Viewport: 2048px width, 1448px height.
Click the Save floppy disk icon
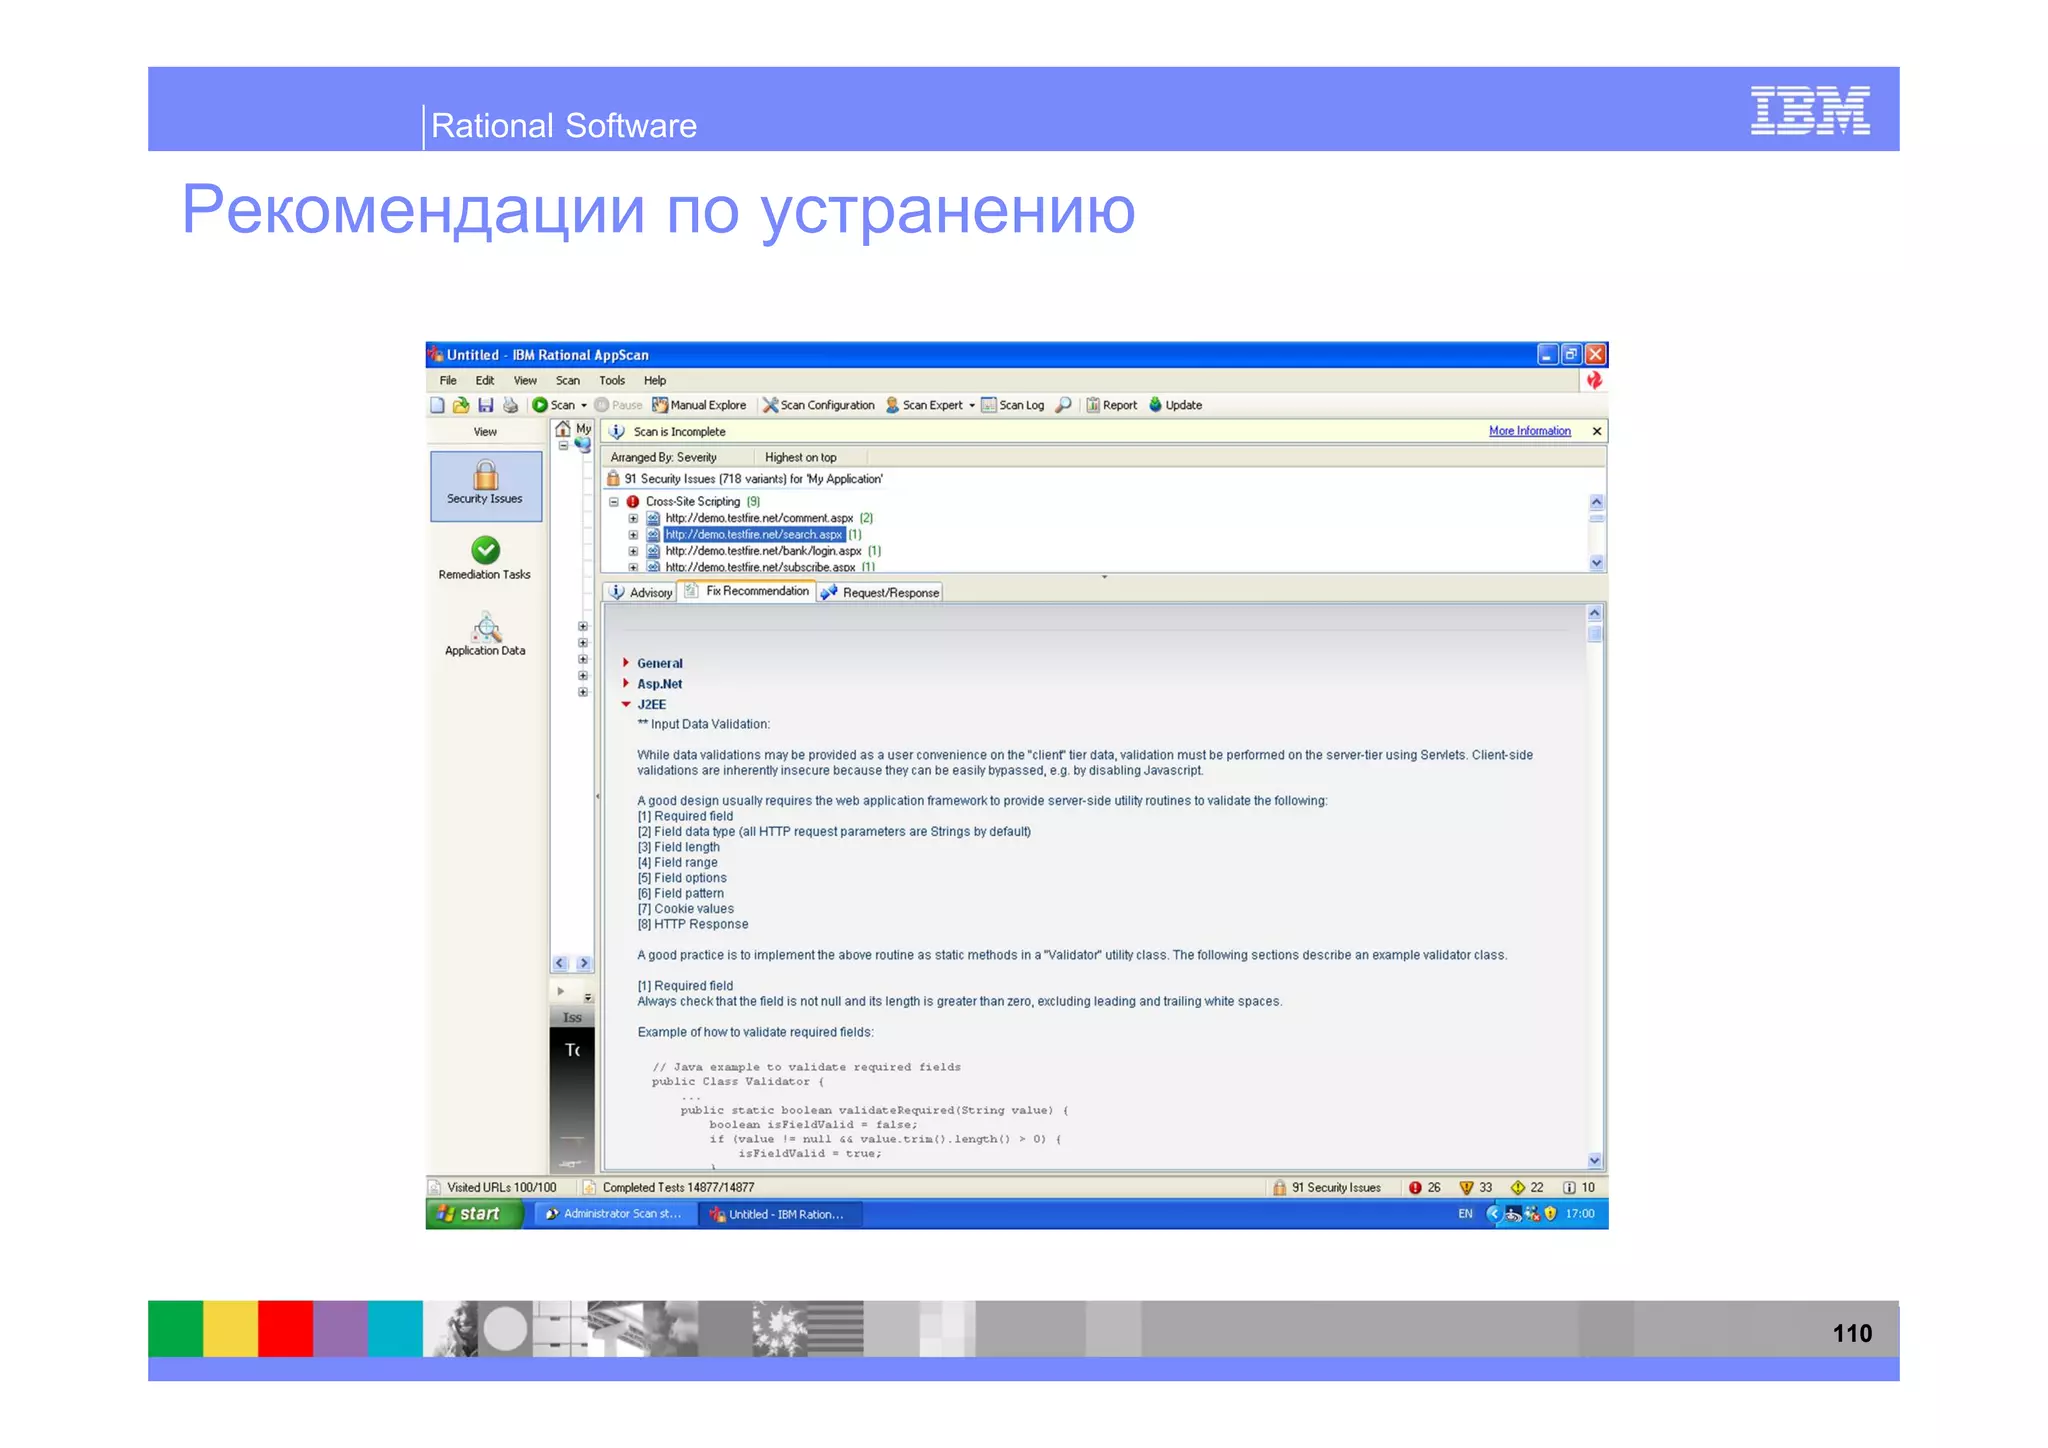(486, 405)
